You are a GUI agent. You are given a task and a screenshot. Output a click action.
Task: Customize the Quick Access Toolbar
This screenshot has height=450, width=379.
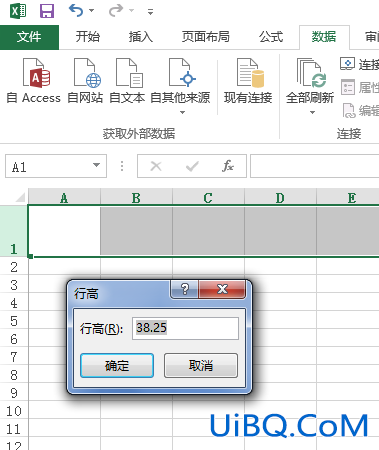150,12
